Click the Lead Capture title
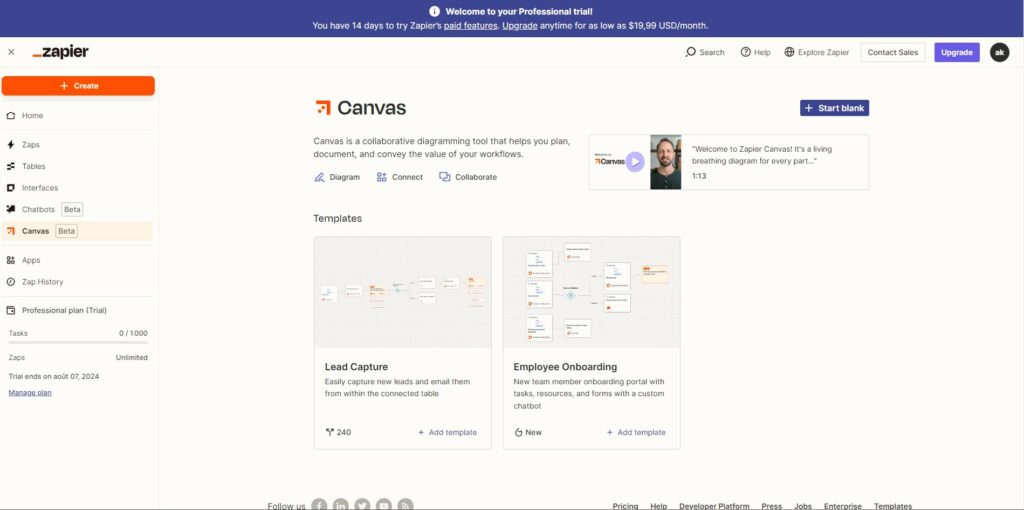This screenshot has width=1024, height=510. click(x=356, y=367)
